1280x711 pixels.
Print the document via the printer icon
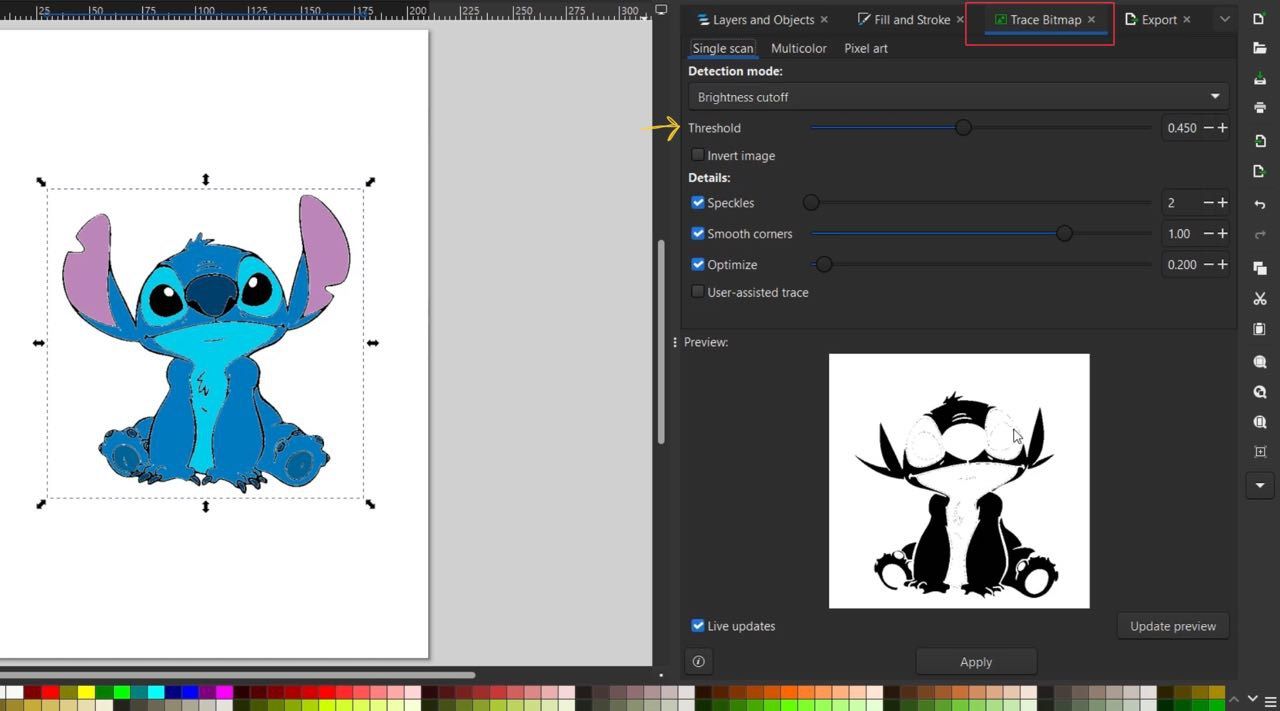click(1260, 108)
